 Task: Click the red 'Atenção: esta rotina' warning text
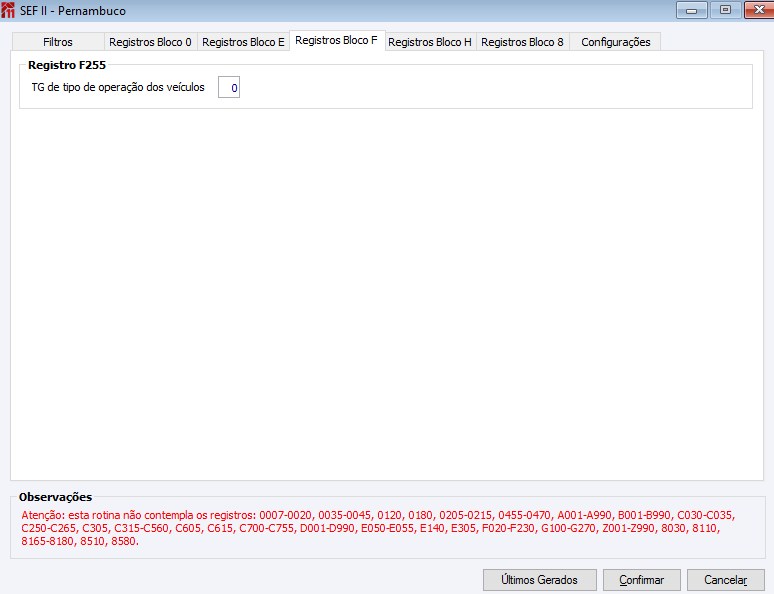(379, 528)
